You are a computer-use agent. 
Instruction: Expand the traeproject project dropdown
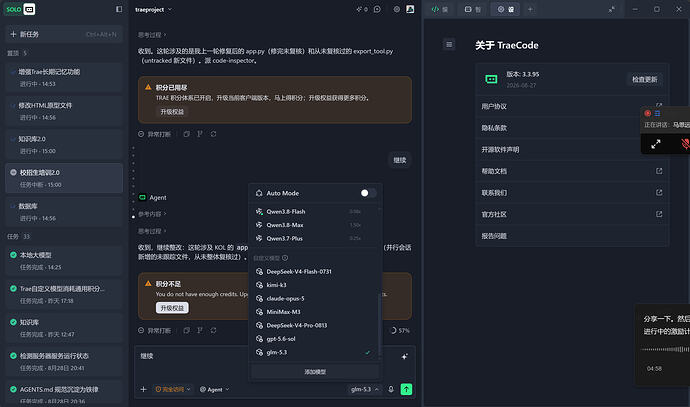pyautogui.click(x=154, y=9)
